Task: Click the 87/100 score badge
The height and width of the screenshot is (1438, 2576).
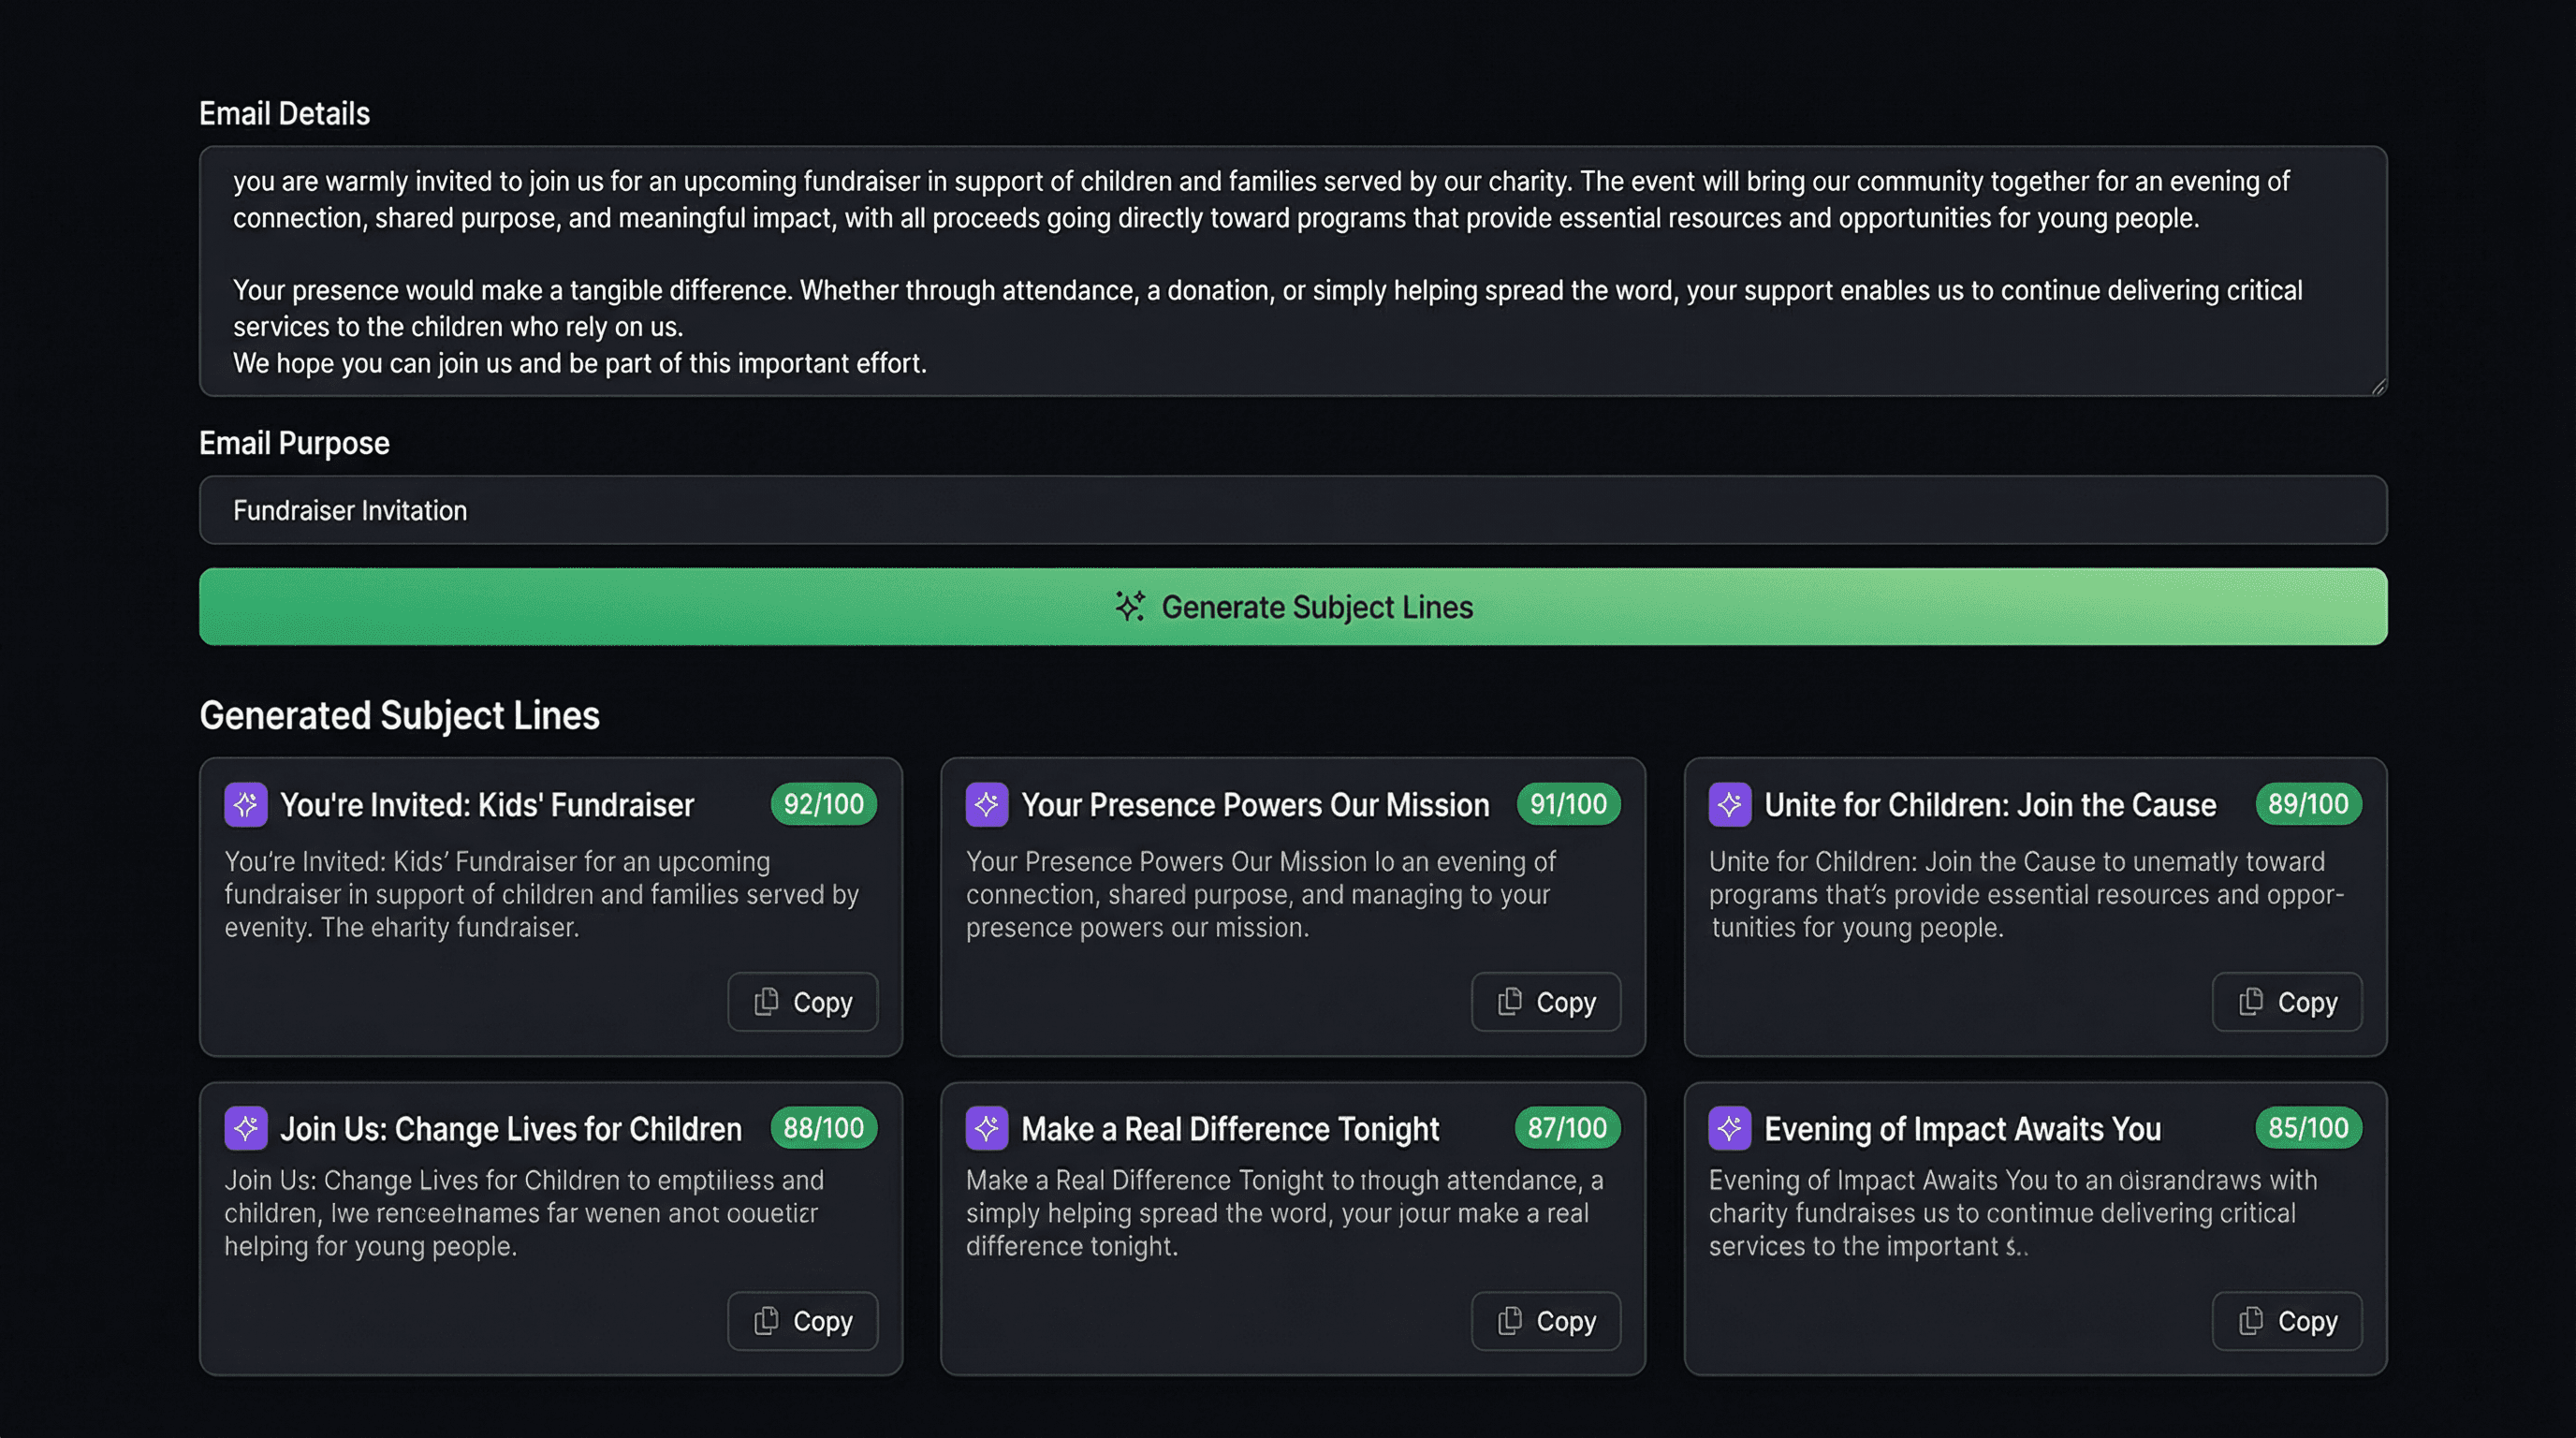Action: click(x=1566, y=1128)
